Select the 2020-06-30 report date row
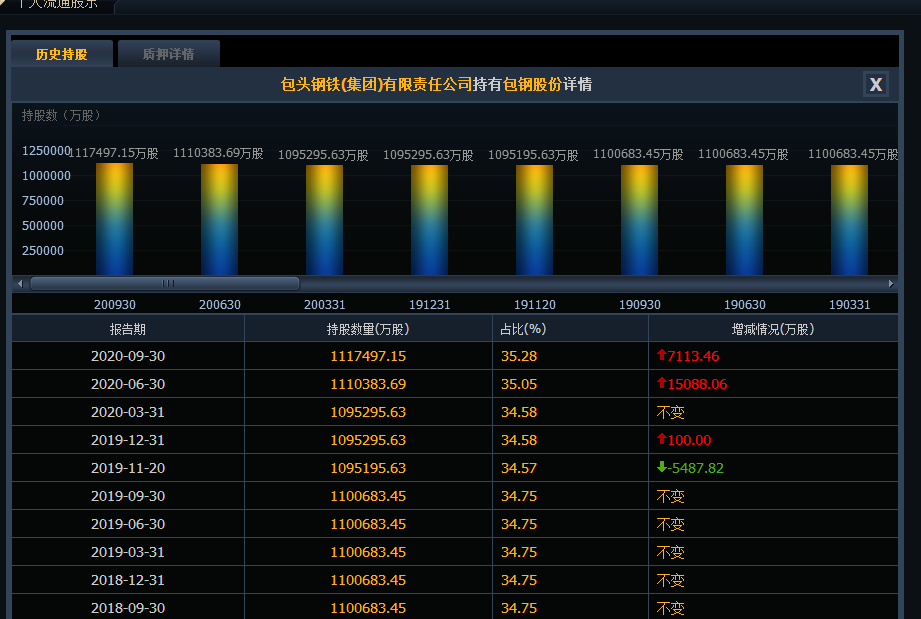Image resolution: width=921 pixels, height=619 pixels. [455, 384]
